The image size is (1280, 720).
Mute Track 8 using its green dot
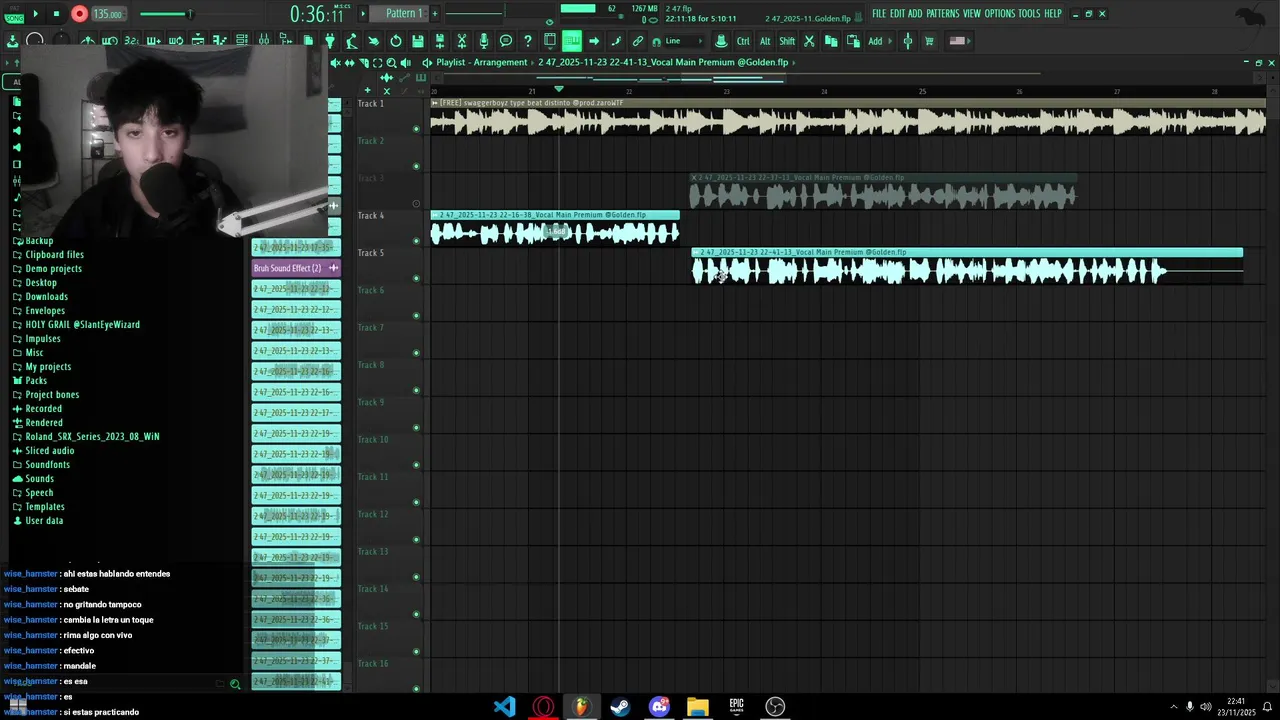click(x=416, y=390)
